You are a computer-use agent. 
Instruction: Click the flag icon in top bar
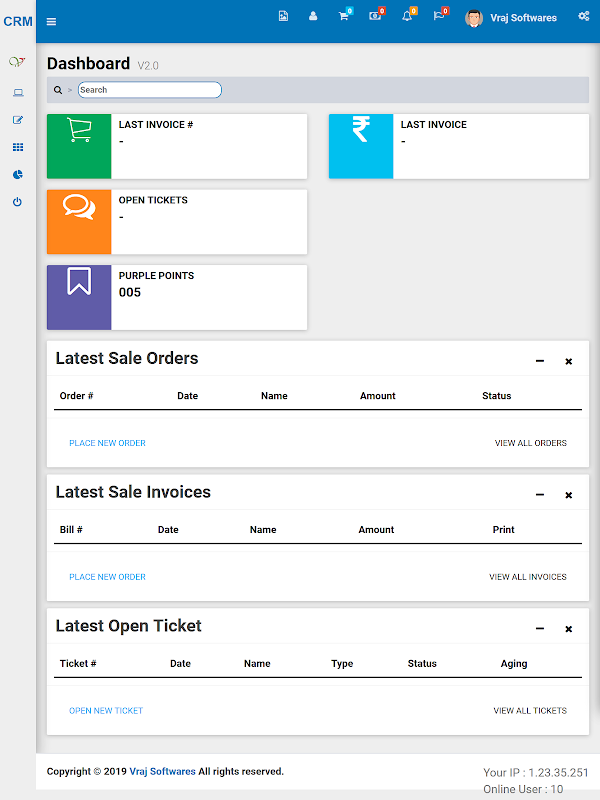[x=438, y=16]
